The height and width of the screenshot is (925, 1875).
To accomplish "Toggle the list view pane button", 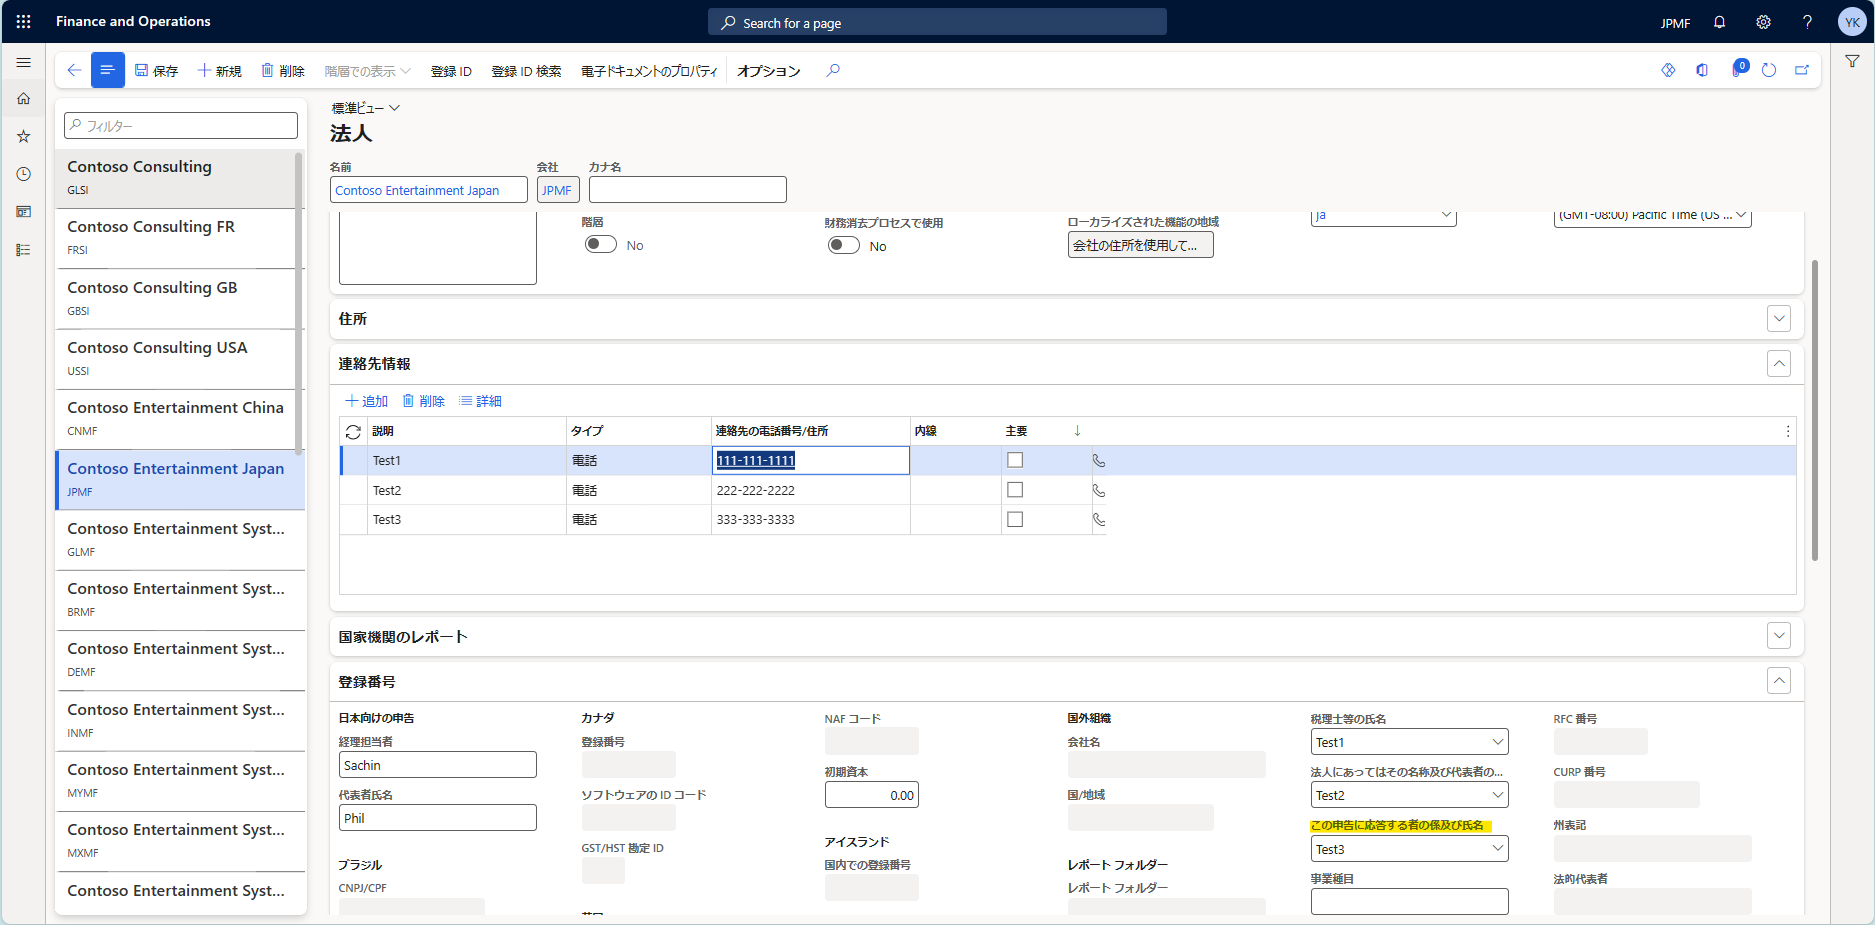I will 107,70.
